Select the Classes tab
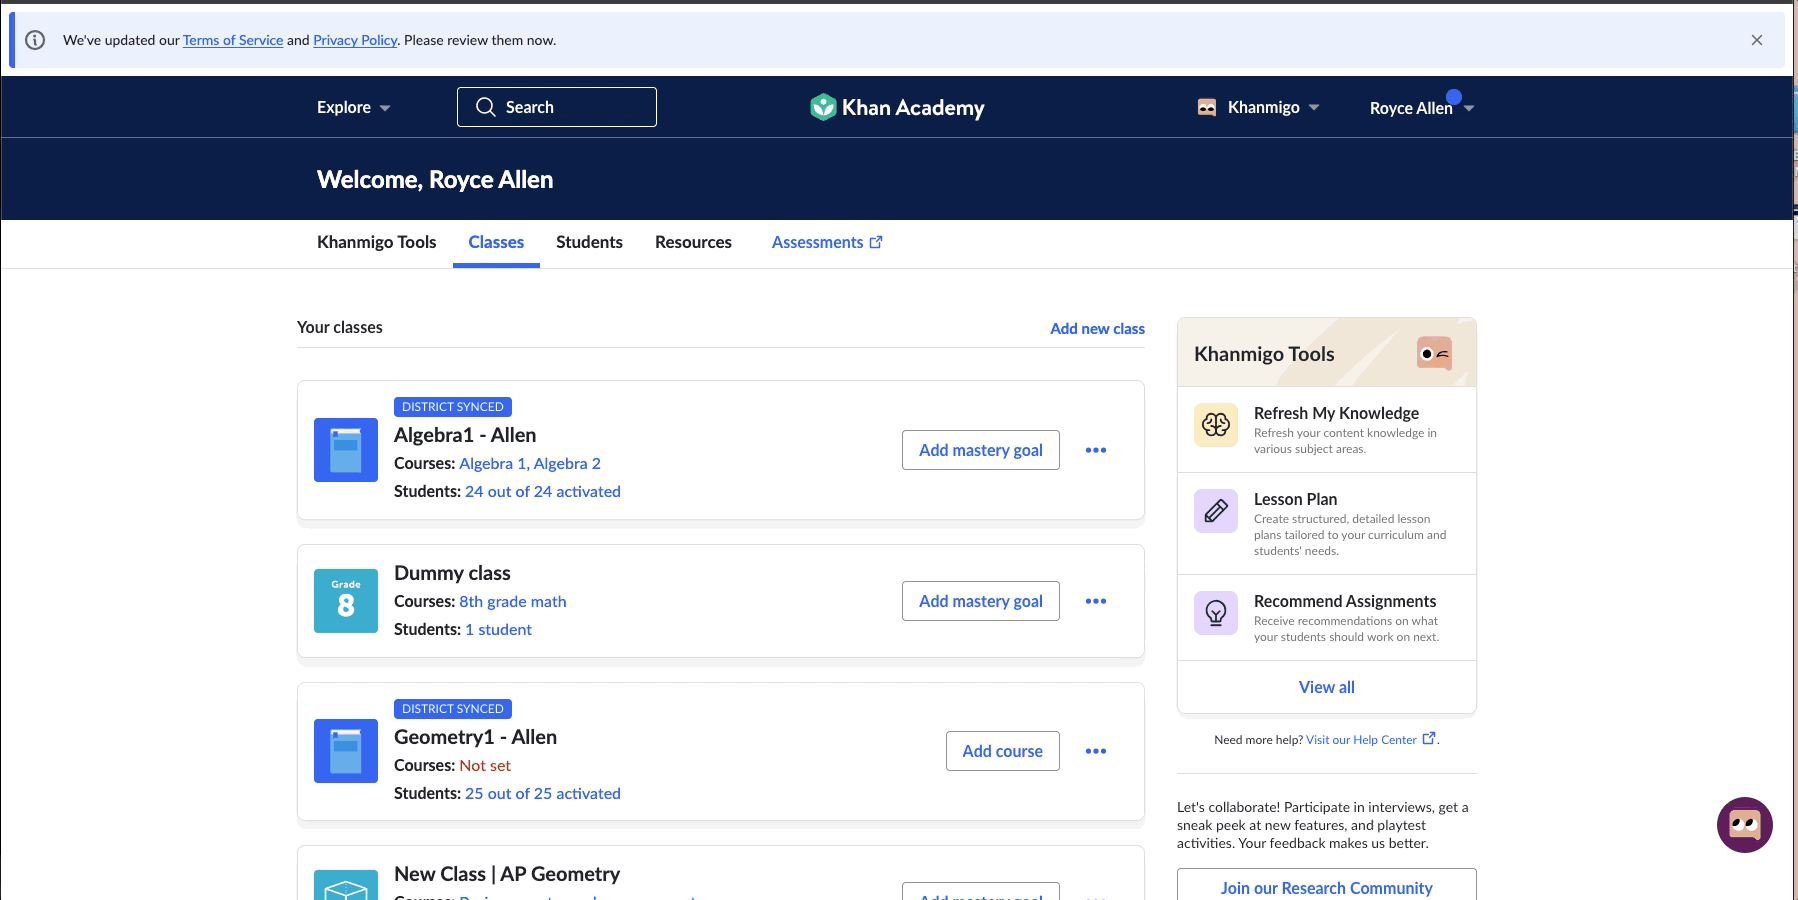This screenshot has width=1798, height=900. (496, 242)
